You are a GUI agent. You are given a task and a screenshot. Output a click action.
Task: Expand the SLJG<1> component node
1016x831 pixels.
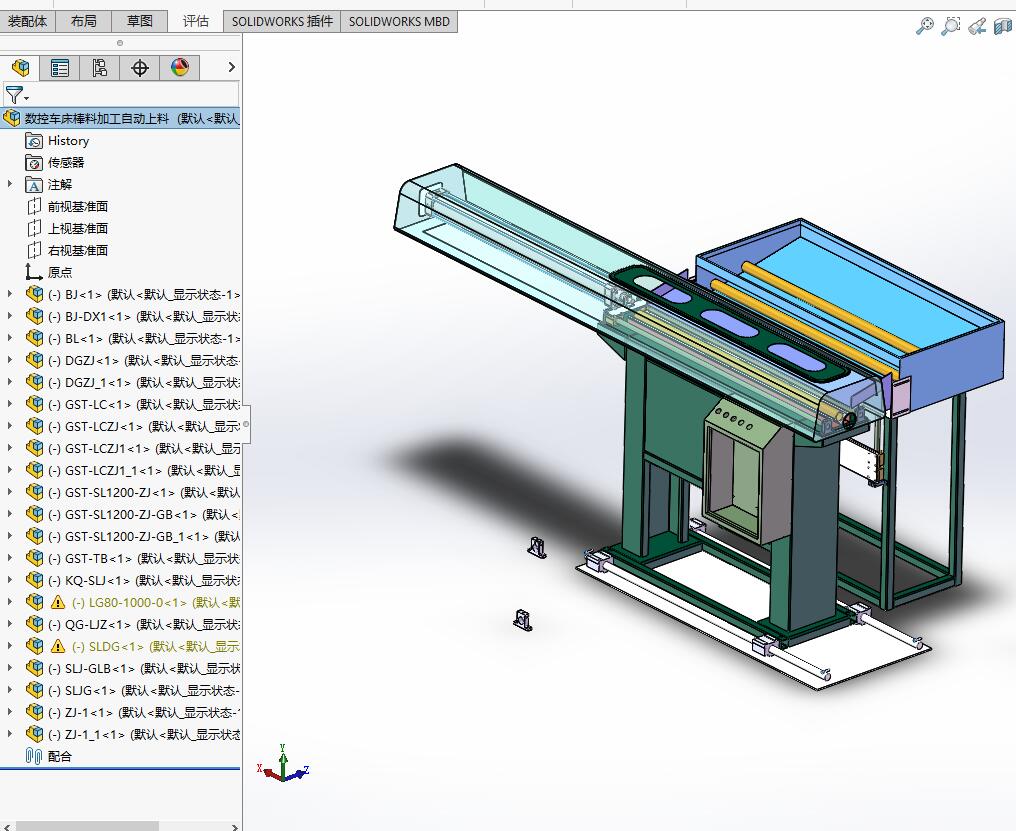[10, 690]
